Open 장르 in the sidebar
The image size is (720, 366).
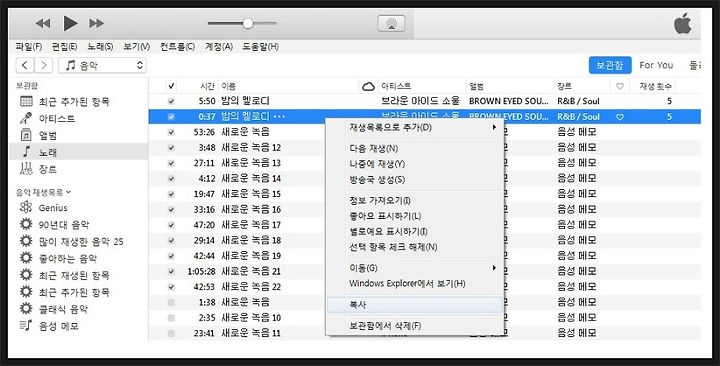[x=48, y=169]
